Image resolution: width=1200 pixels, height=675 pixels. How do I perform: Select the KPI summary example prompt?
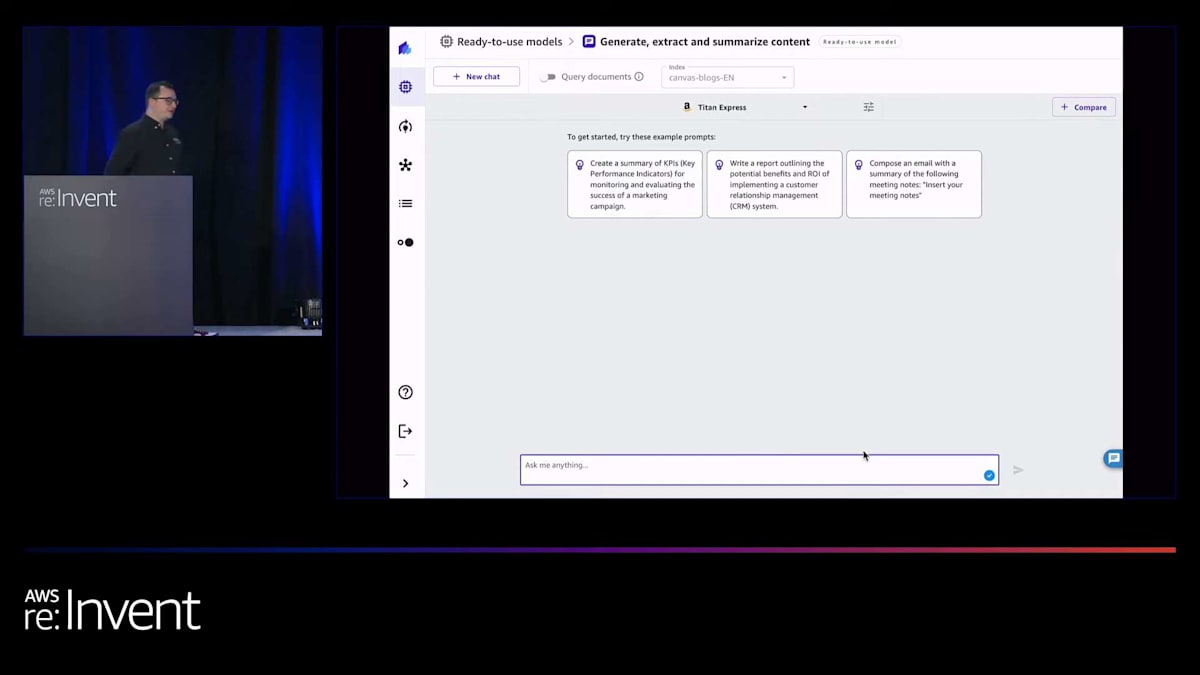635,184
